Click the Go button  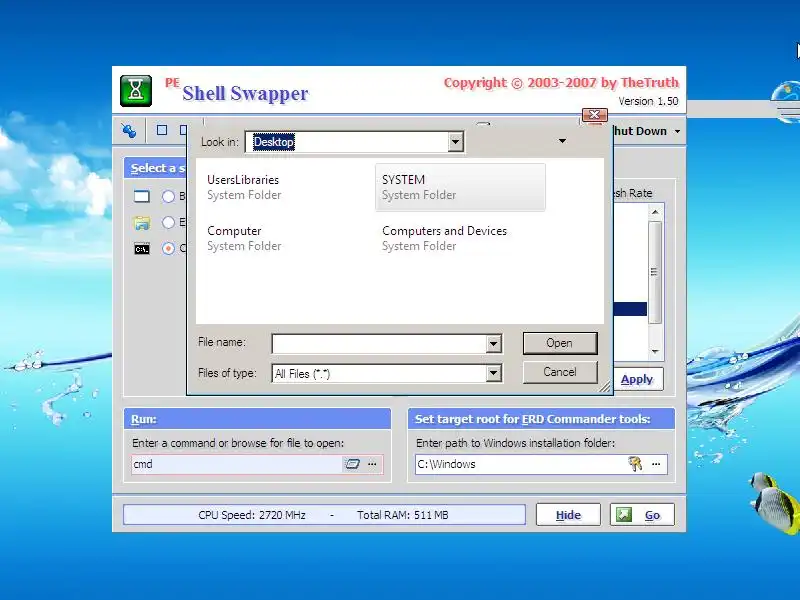[x=642, y=515]
